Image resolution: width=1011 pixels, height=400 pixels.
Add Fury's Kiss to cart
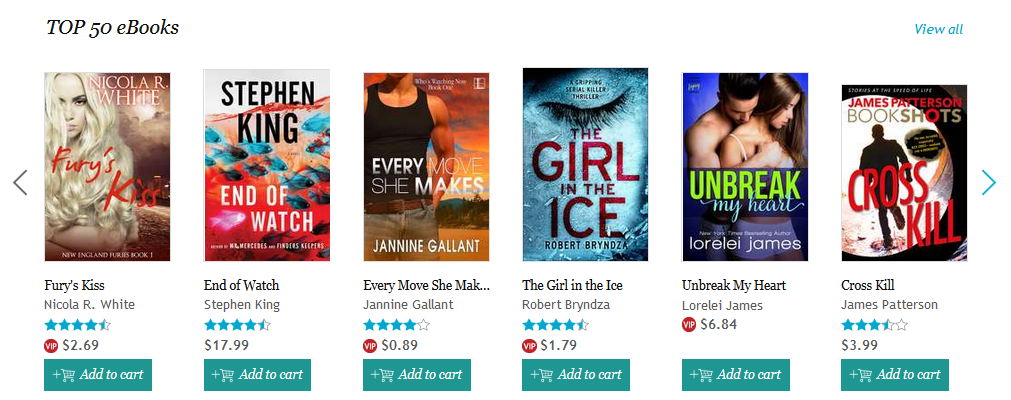coord(98,375)
